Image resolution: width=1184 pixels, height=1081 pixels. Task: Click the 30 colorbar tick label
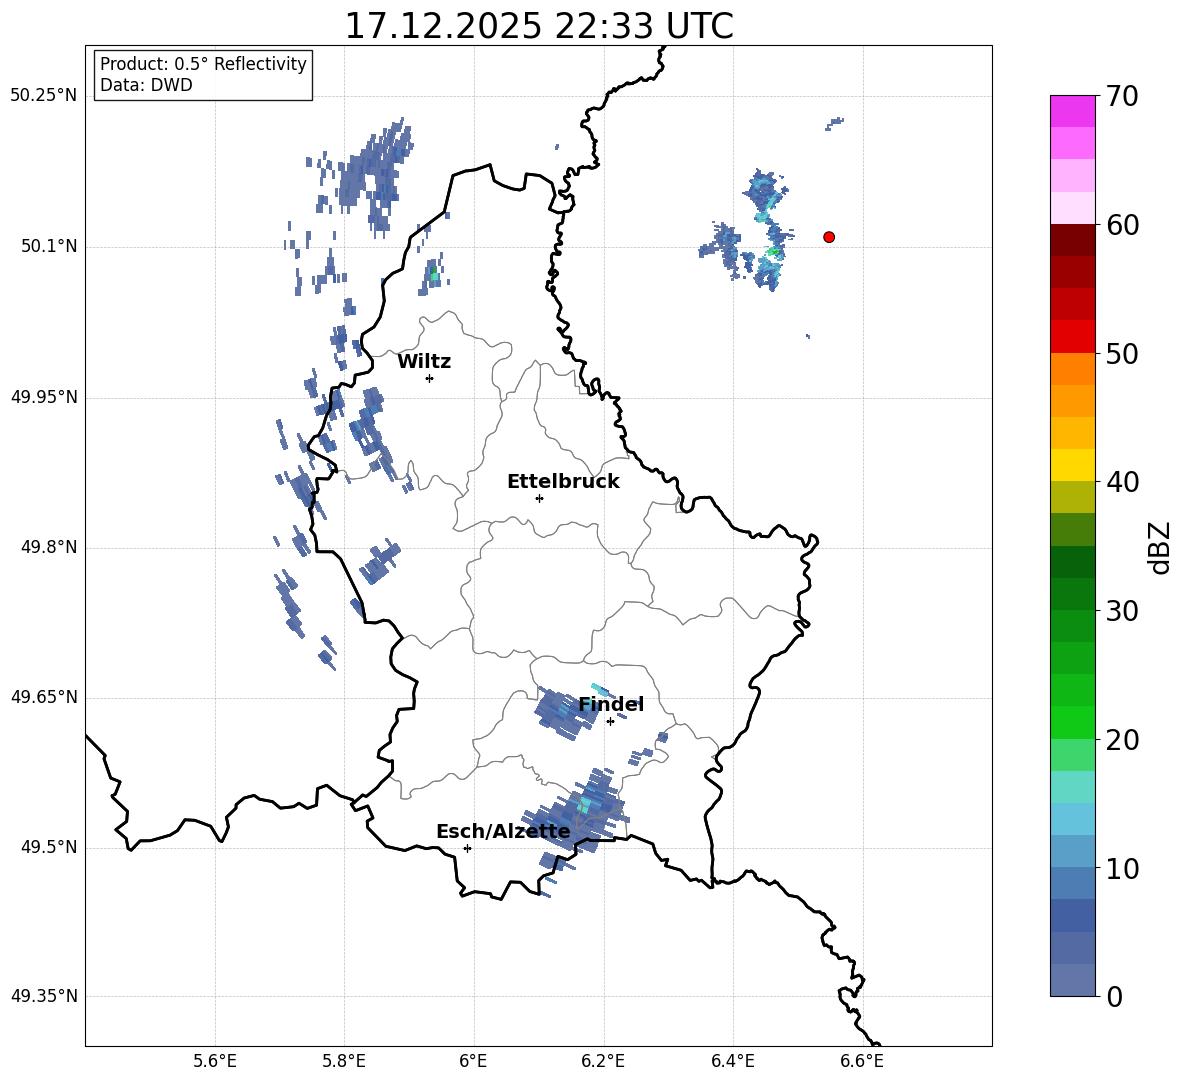pos(1122,611)
